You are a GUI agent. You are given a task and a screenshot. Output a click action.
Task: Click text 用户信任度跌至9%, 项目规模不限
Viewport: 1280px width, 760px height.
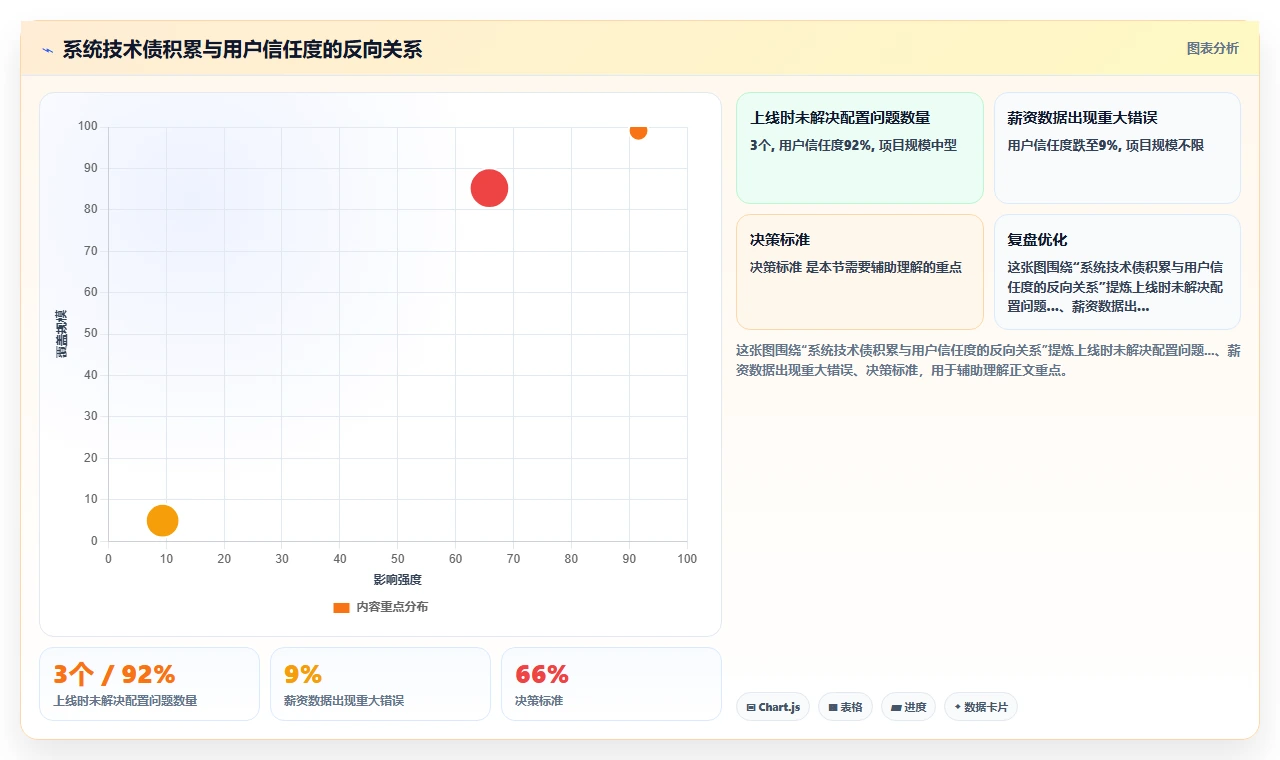(1106, 145)
